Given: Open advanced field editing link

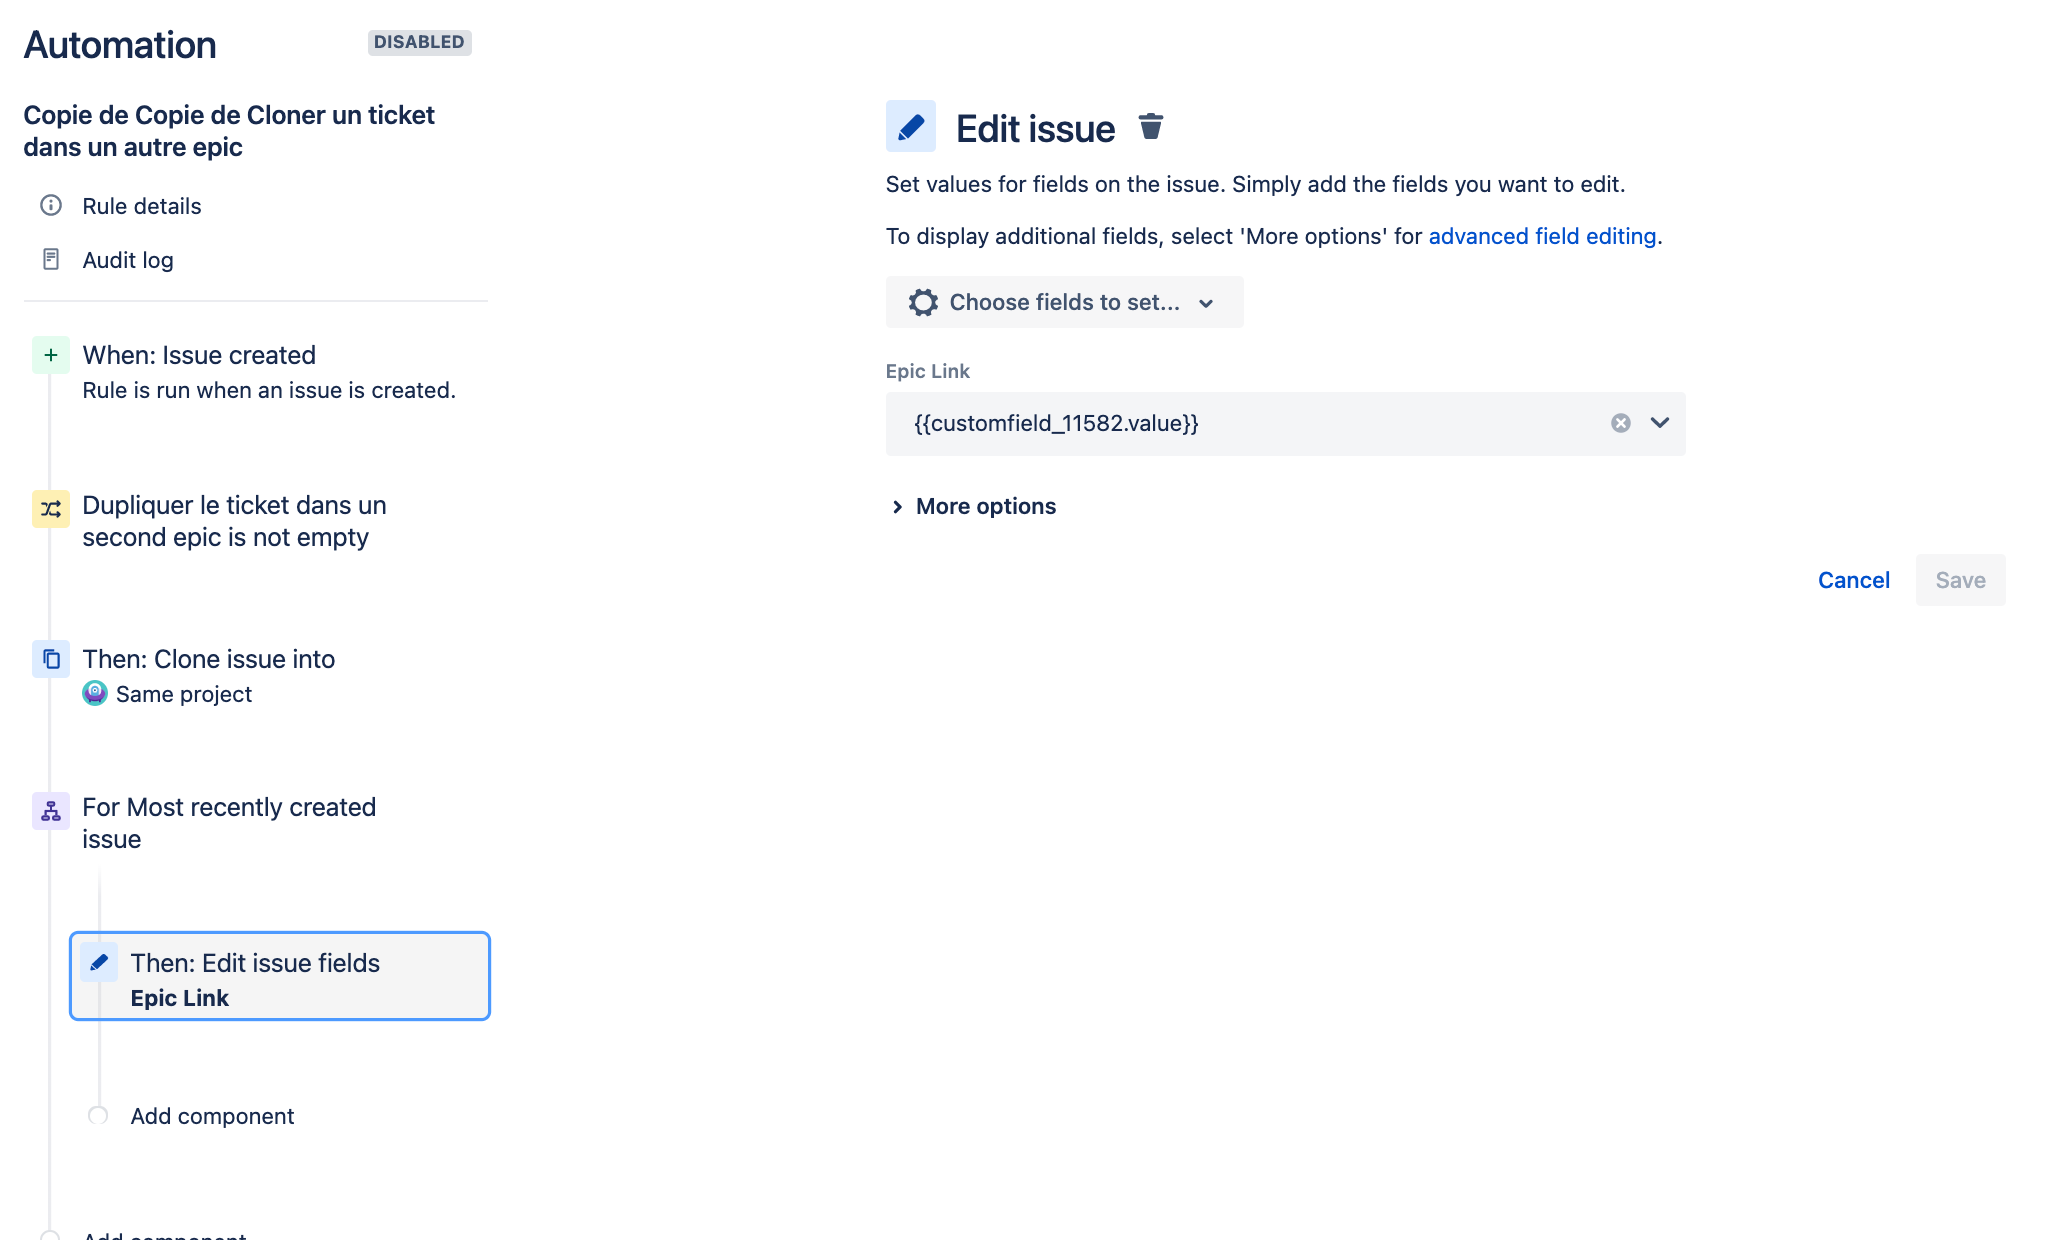Looking at the screenshot, I should pos(1542,236).
